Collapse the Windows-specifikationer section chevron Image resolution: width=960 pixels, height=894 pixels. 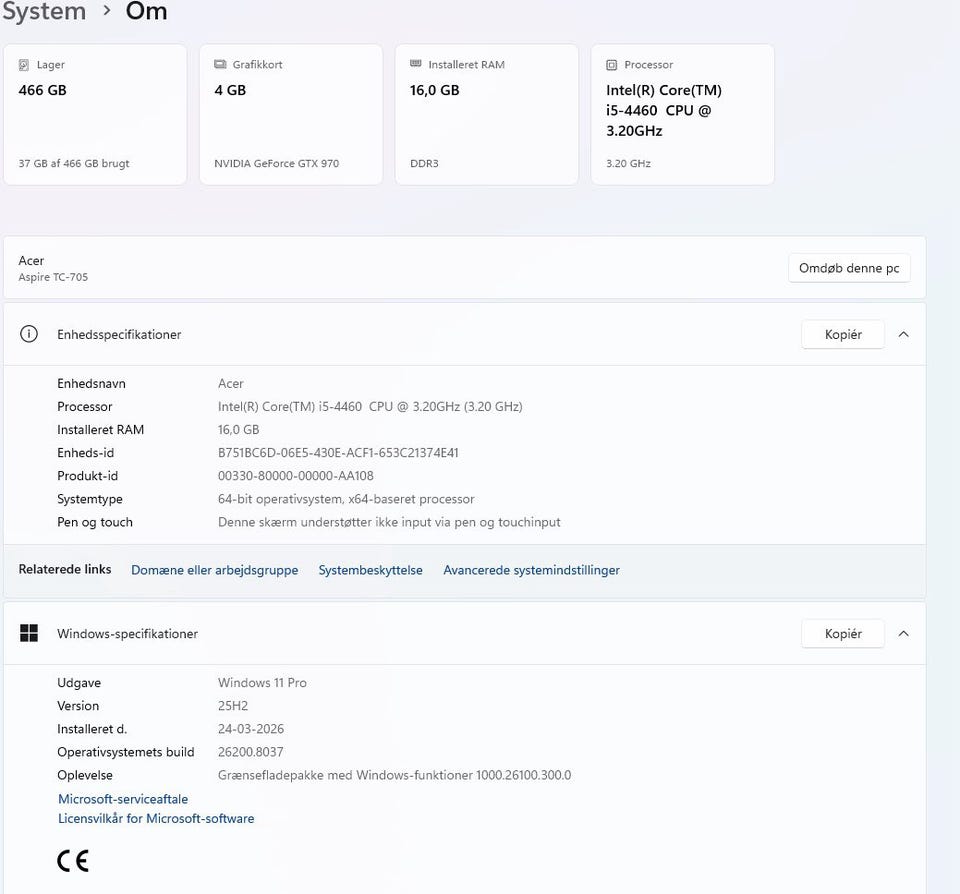click(x=903, y=633)
